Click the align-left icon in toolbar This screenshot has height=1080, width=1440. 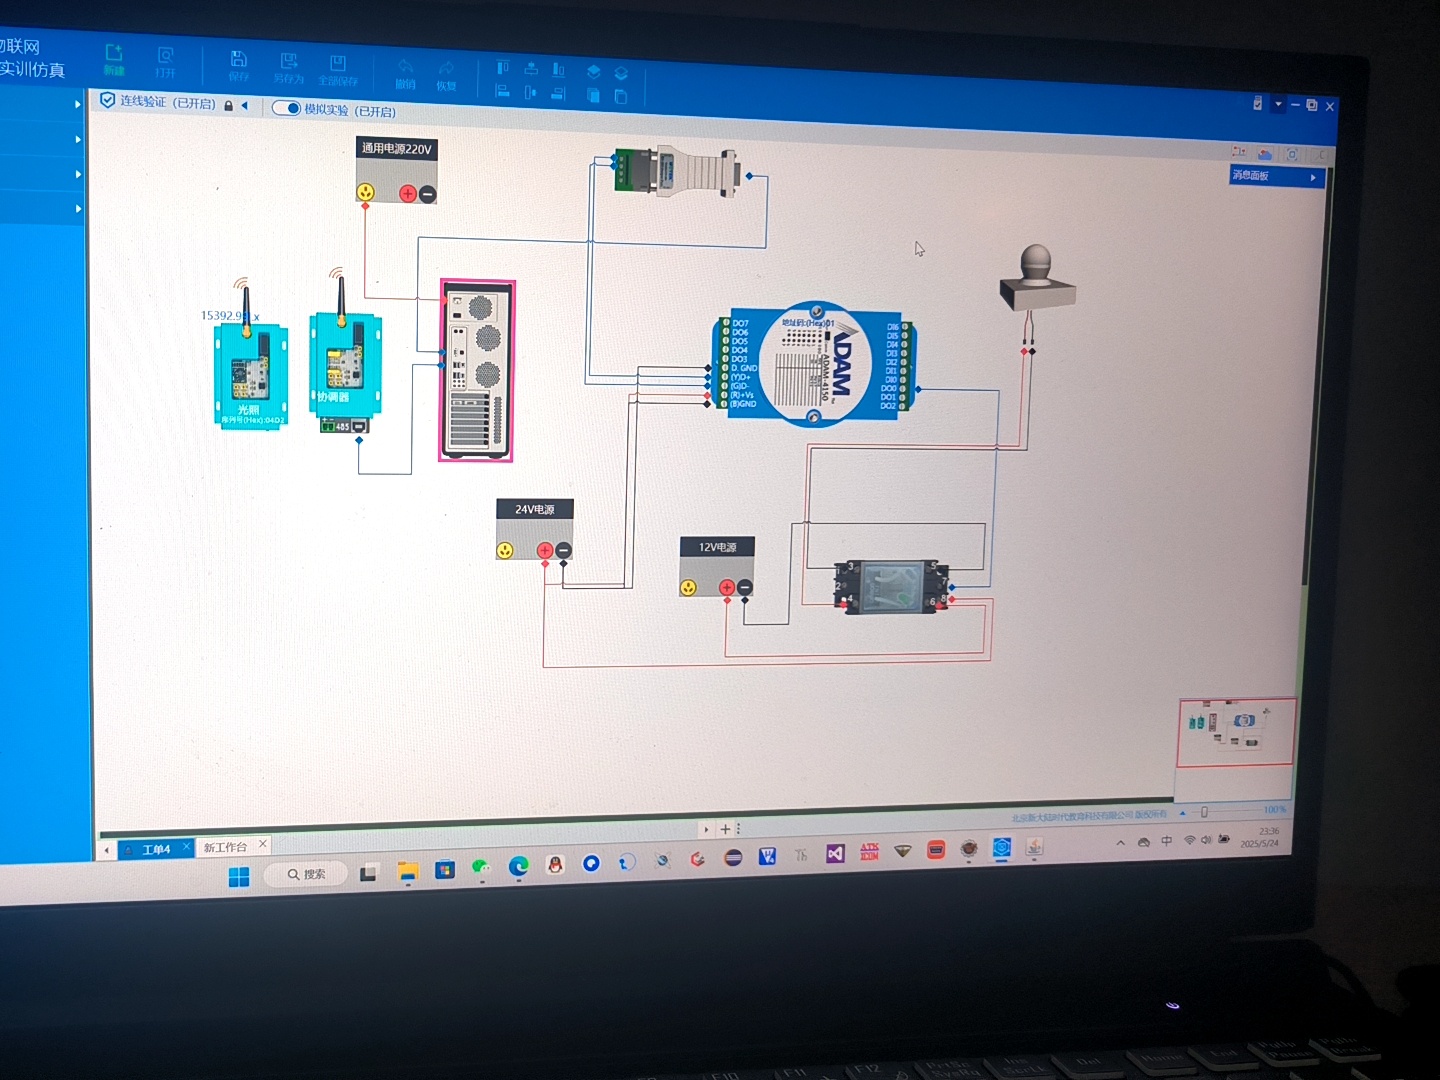click(x=503, y=91)
